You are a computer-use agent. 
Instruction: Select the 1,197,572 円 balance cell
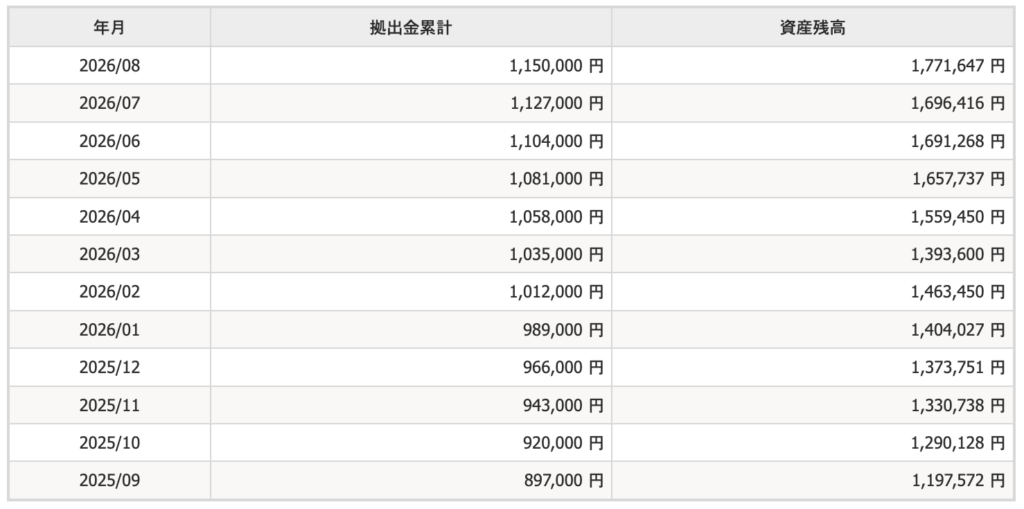click(x=813, y=481)
